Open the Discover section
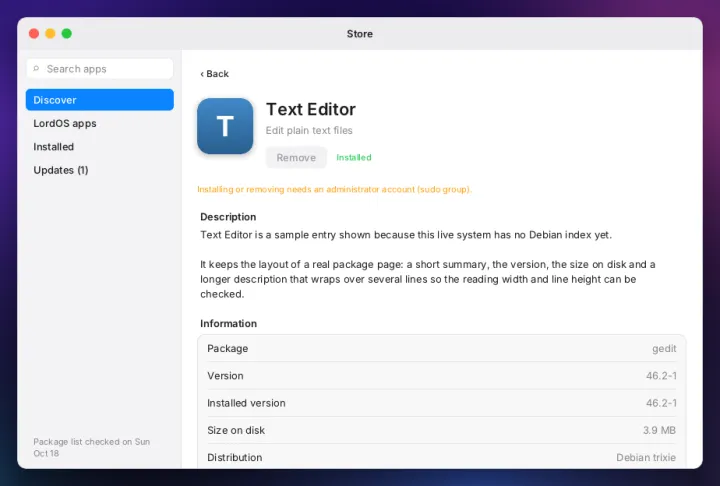 point(100,100)
